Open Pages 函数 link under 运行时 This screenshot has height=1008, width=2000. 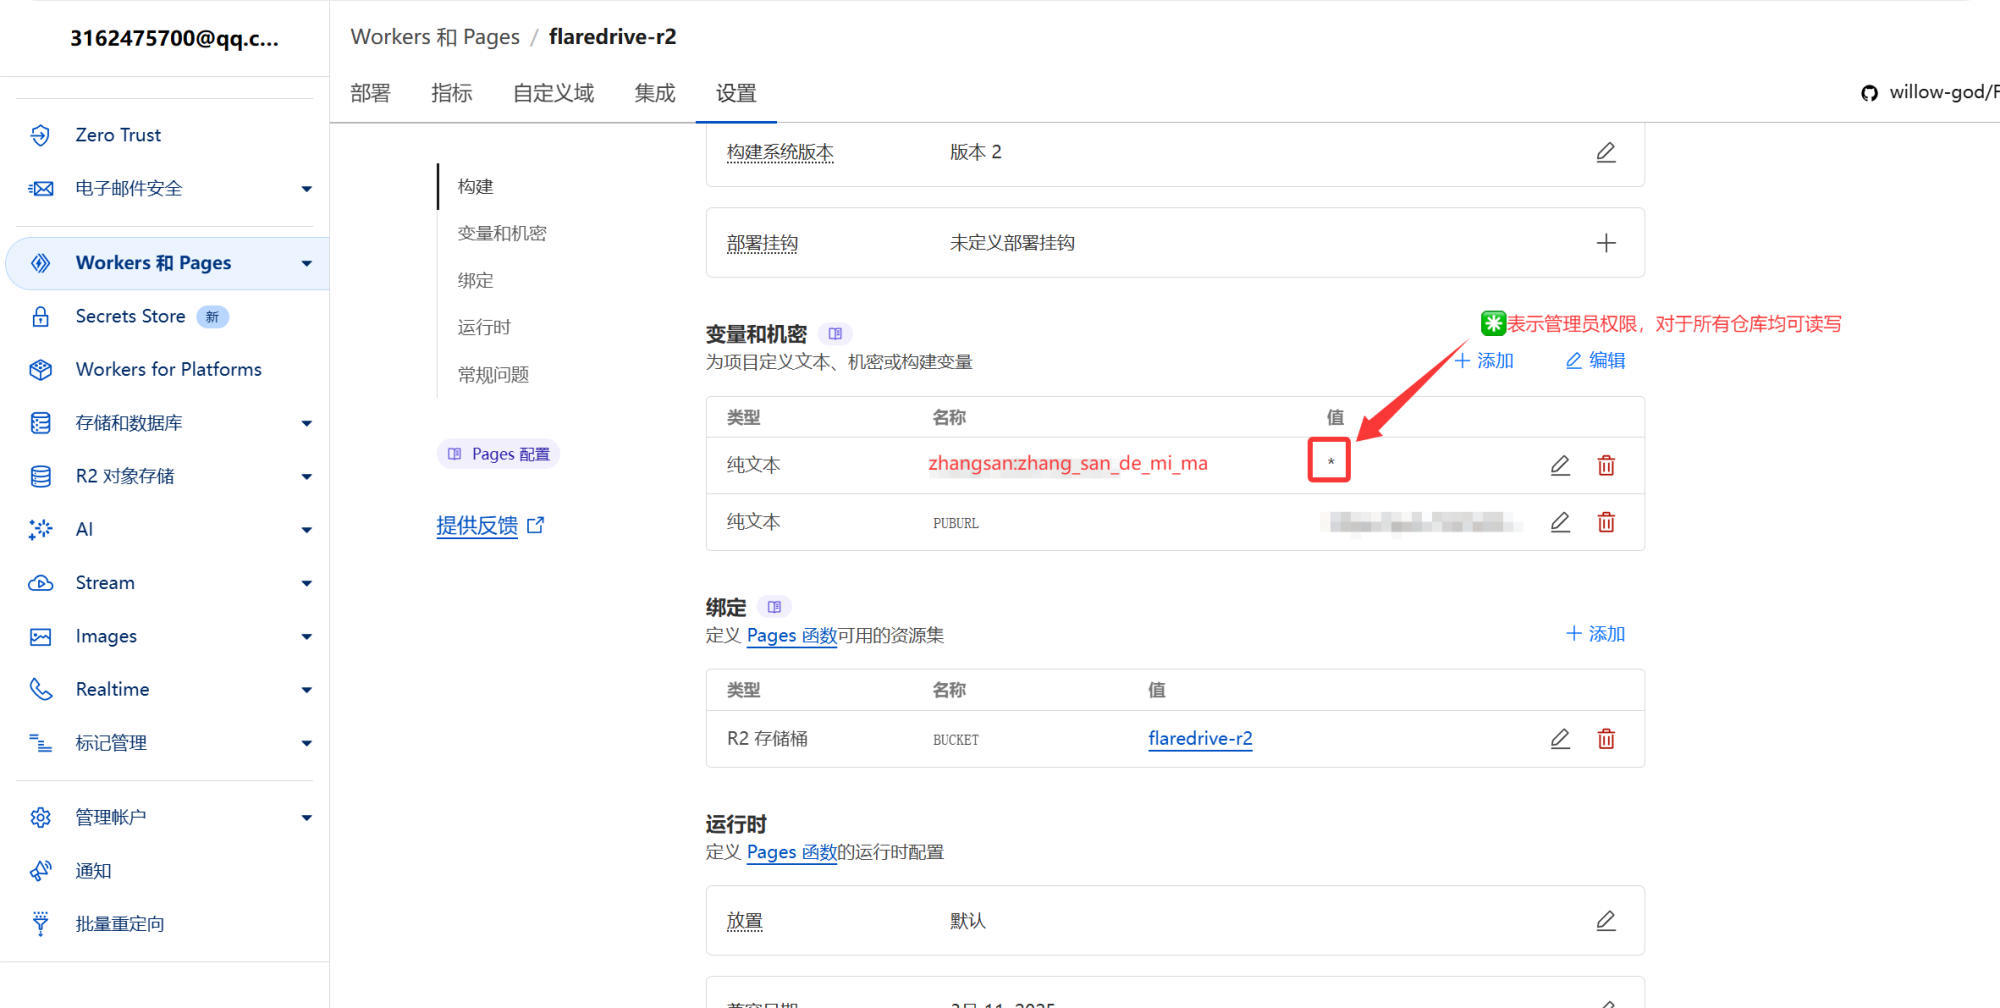(x=792, y=852)
